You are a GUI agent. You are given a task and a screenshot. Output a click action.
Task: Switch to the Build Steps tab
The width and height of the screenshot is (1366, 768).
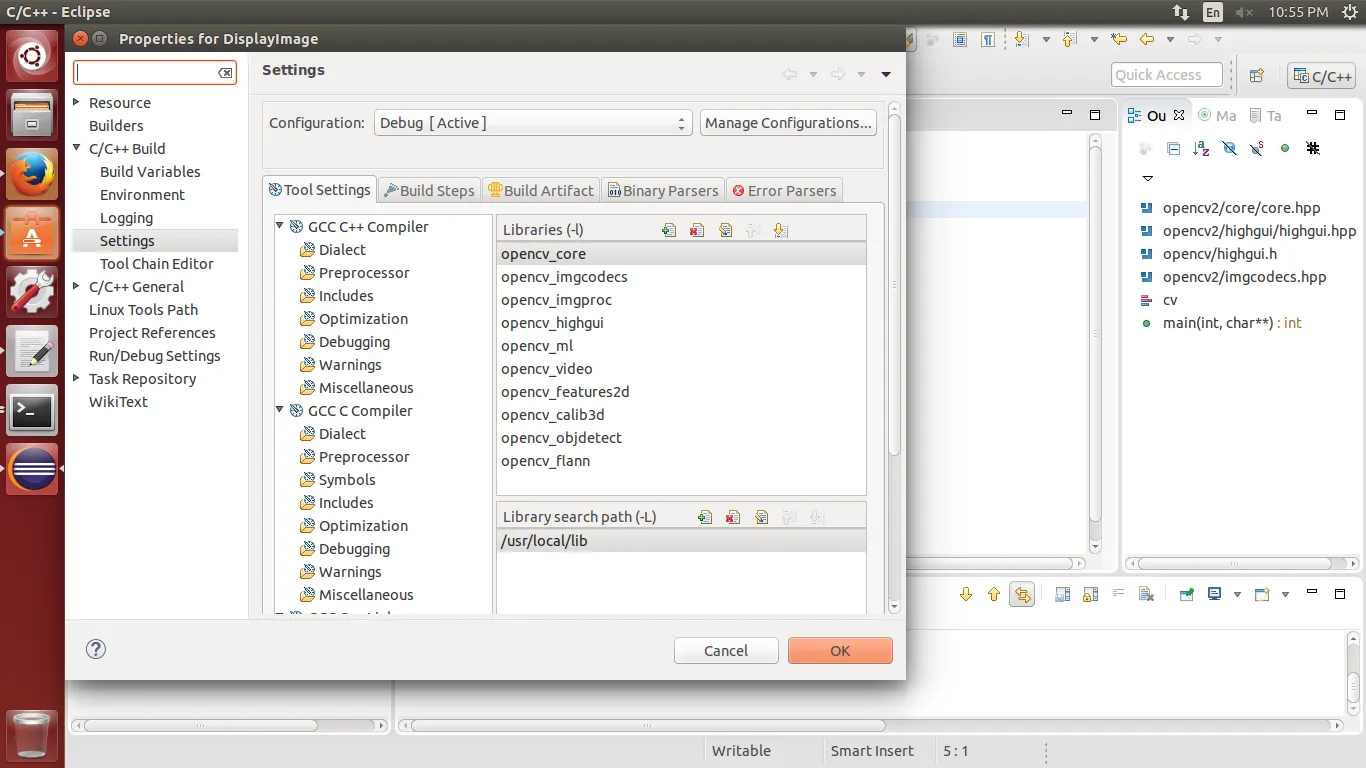pos(429,190)
